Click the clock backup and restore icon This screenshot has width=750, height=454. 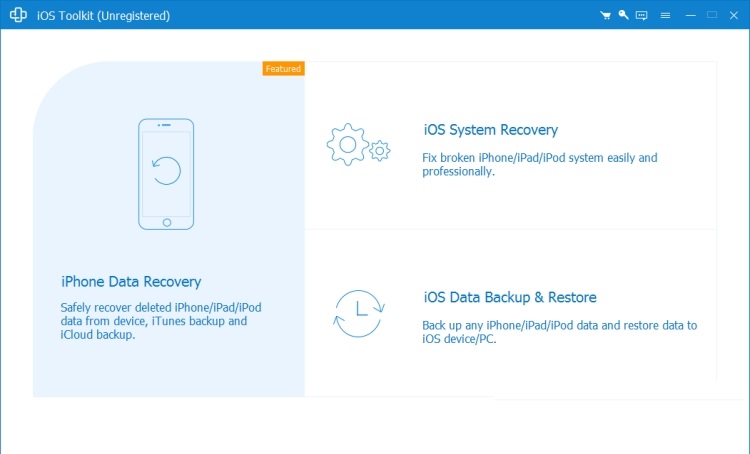359,313
